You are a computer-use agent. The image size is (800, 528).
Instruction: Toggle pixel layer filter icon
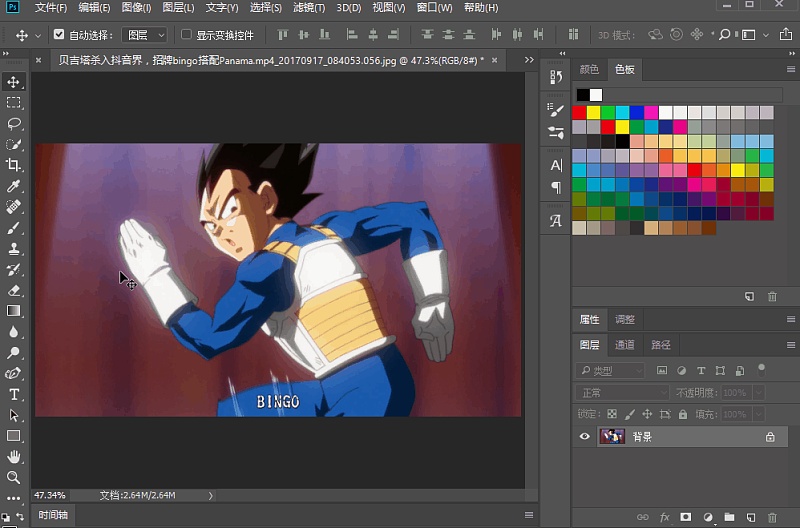pyautogui.click(x=662, y=370)
